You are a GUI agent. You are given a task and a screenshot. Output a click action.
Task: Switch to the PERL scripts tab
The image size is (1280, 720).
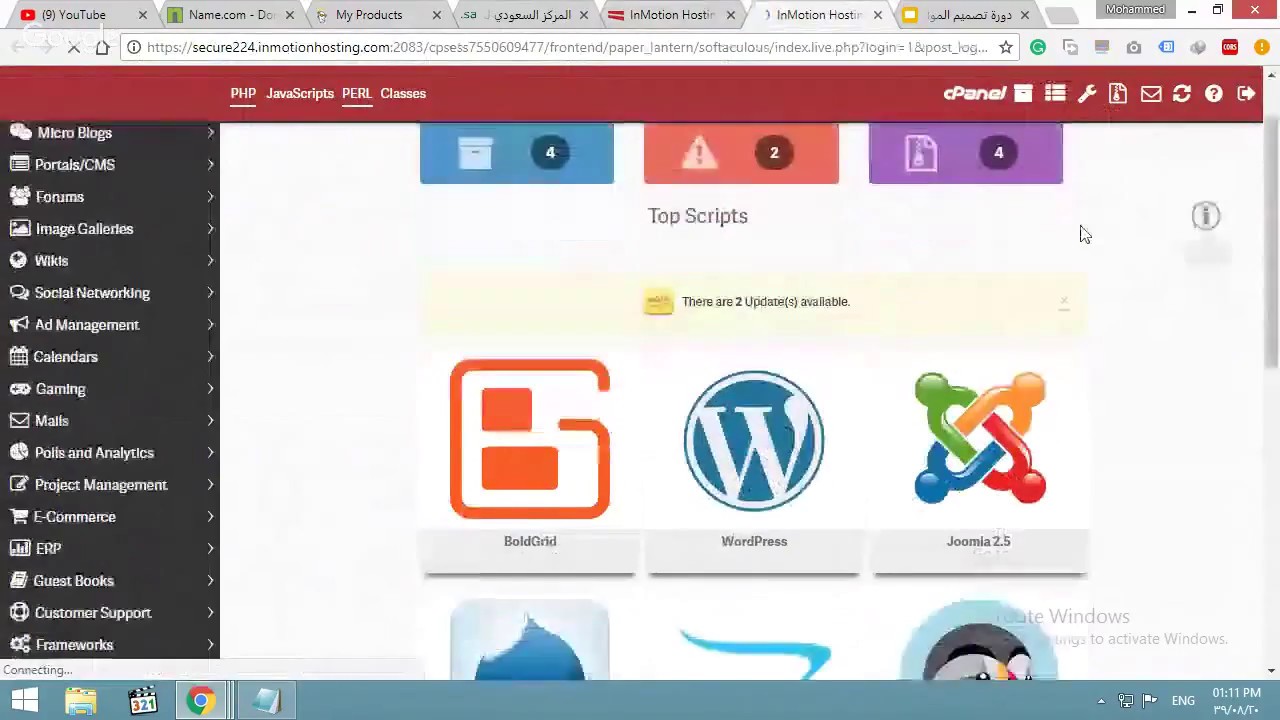coord(356,93)
